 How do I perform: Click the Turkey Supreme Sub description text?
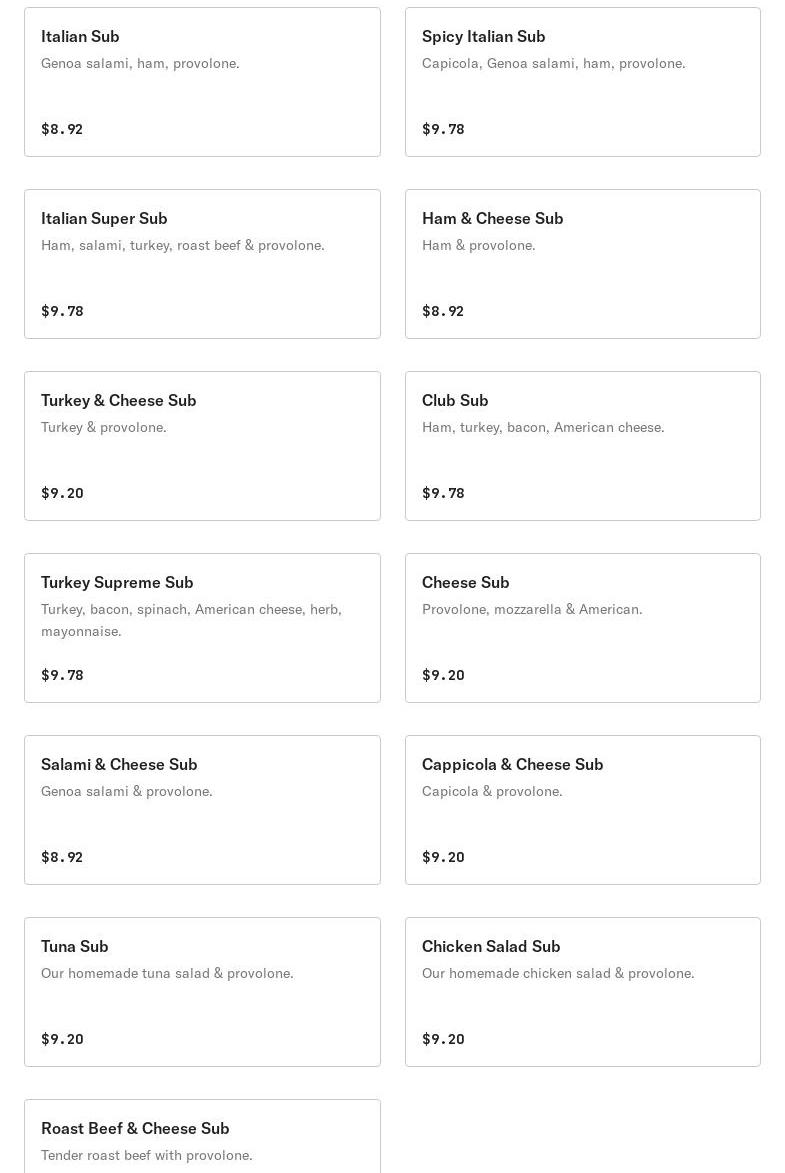tap(192, 620)
